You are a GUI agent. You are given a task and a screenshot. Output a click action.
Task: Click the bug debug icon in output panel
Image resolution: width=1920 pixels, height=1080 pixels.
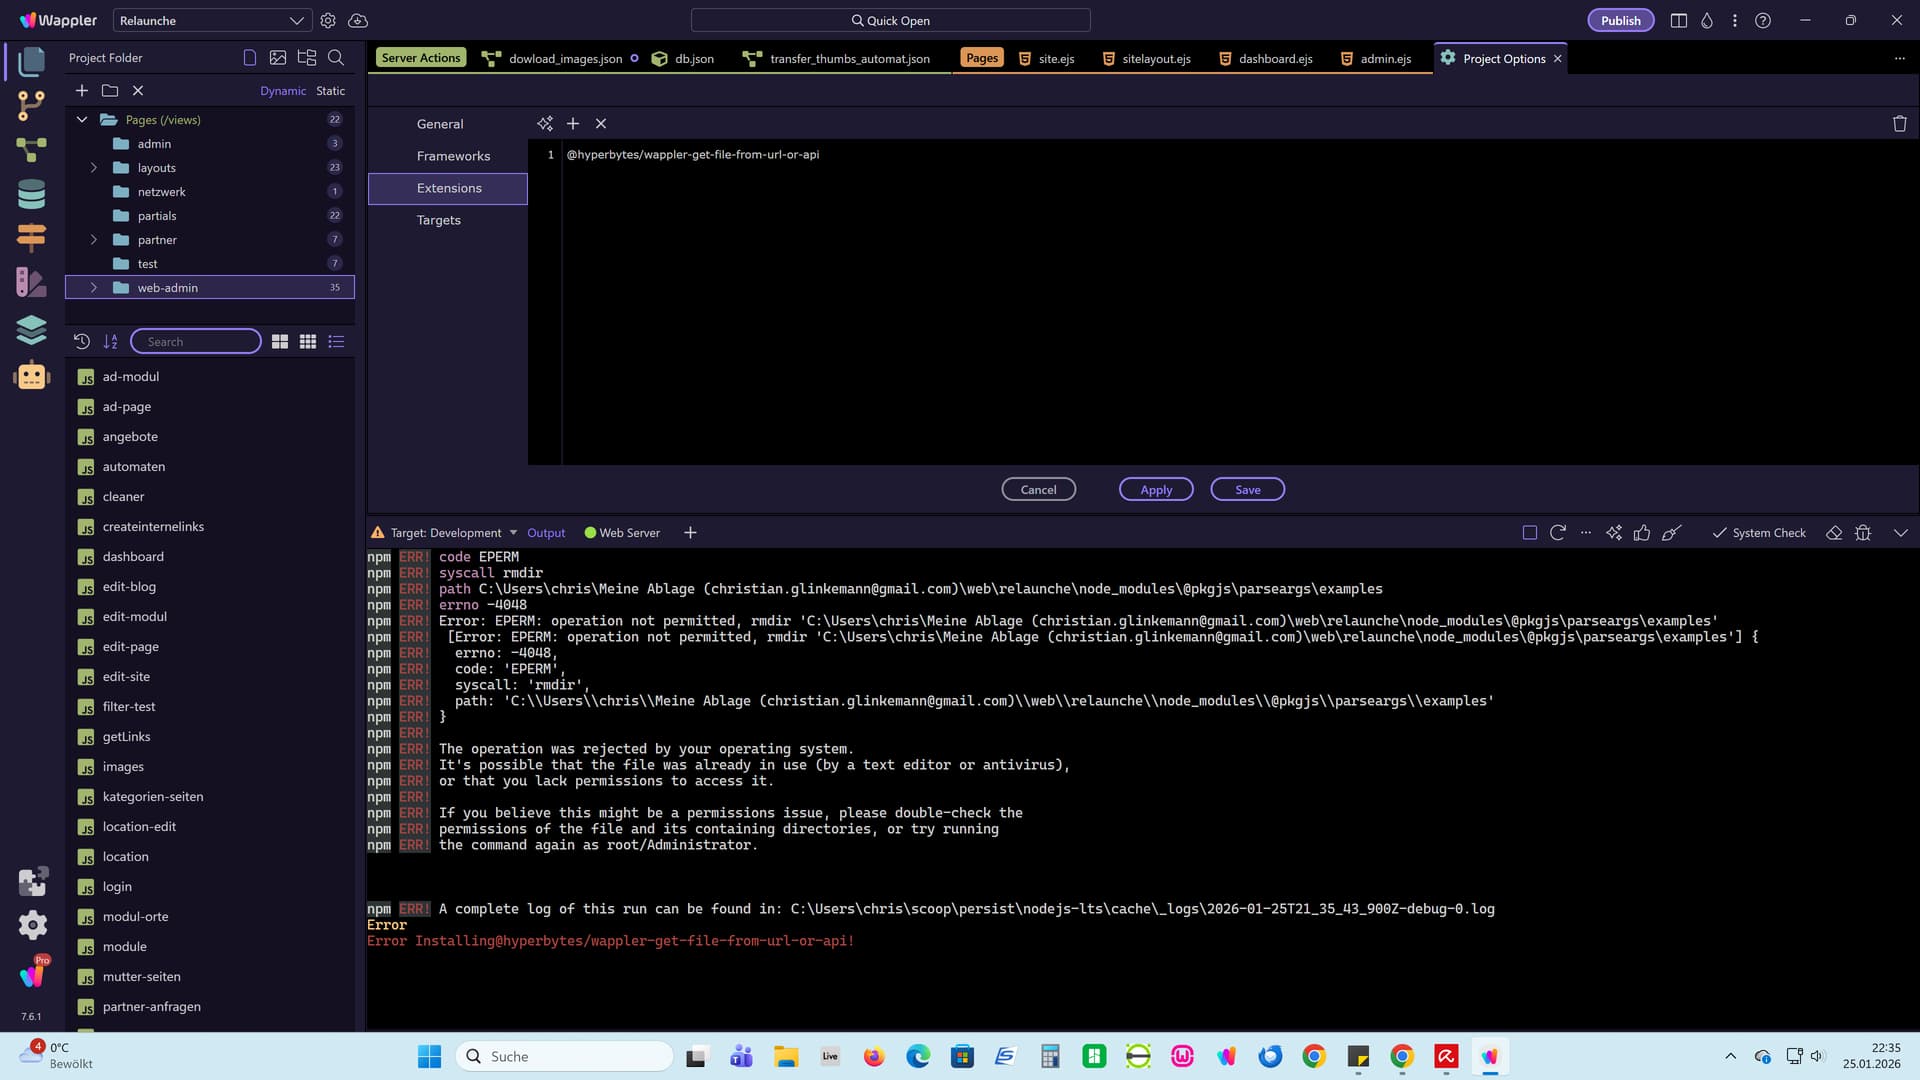pyautogui.click(x=1862, y=533)
